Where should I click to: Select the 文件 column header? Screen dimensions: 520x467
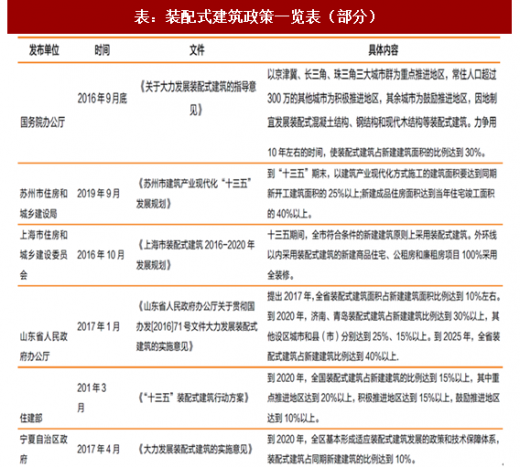[197, 50]
